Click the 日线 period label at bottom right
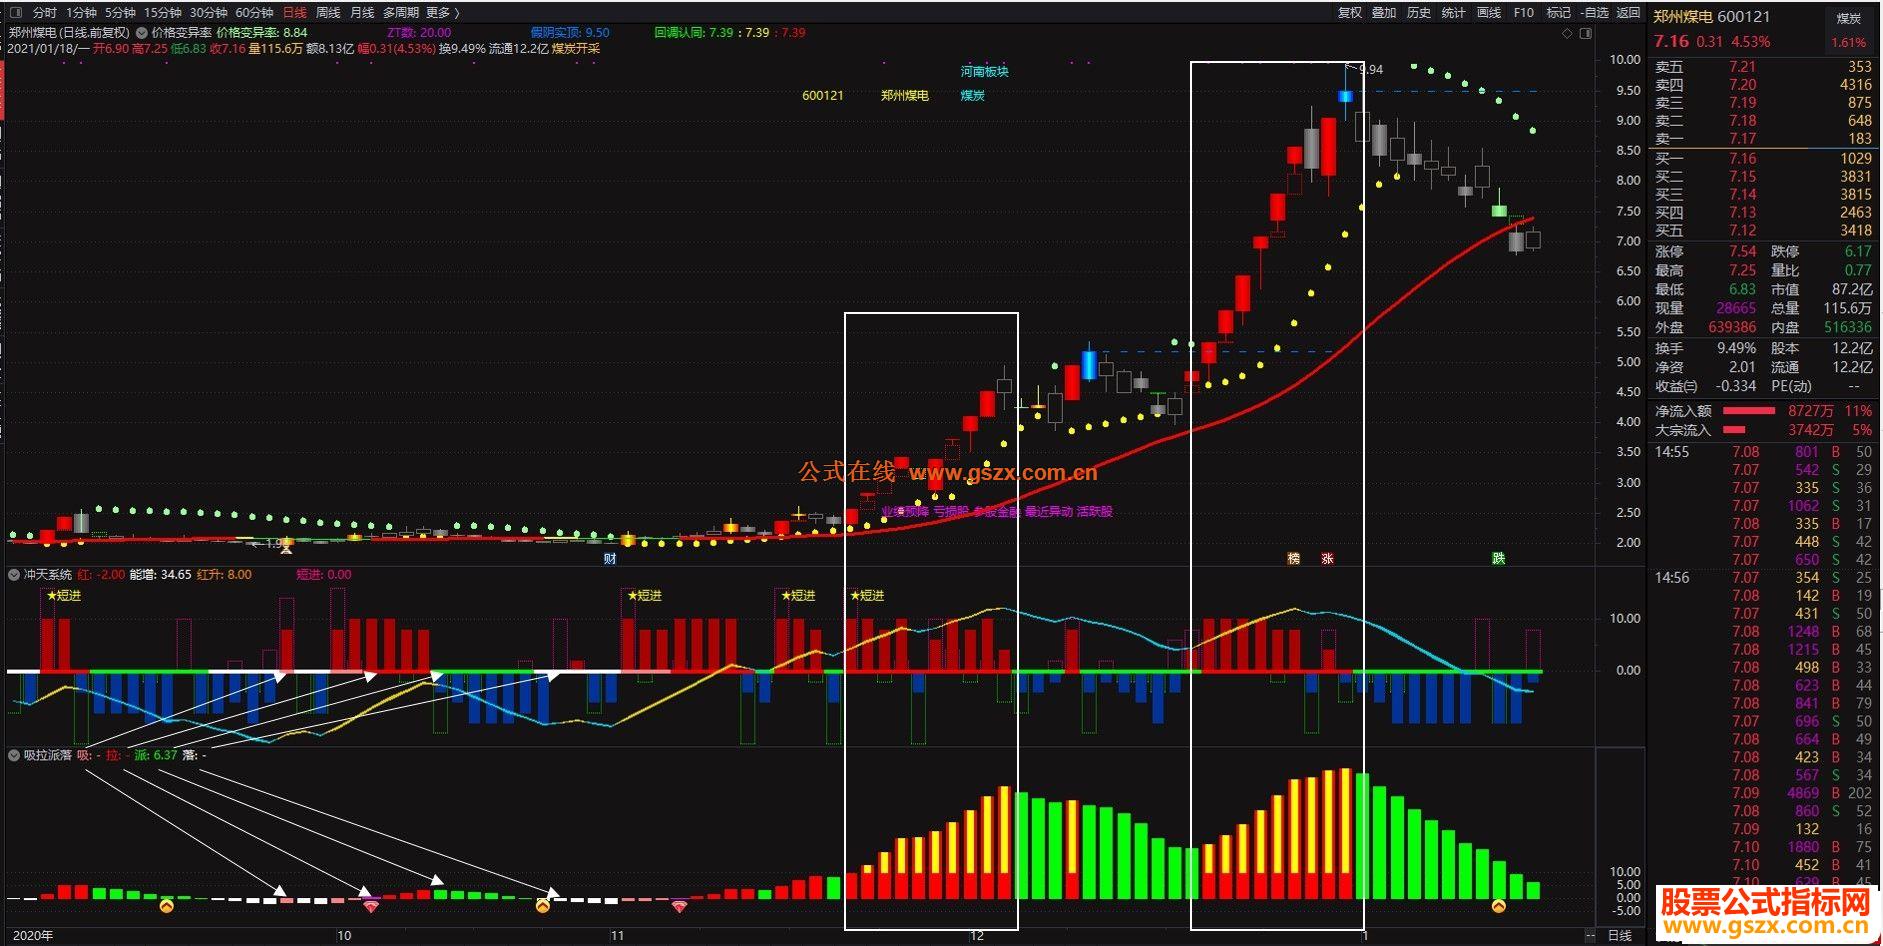Image resolution: width=1883 pixels, height=946 pixels. tap(1619, 936)
